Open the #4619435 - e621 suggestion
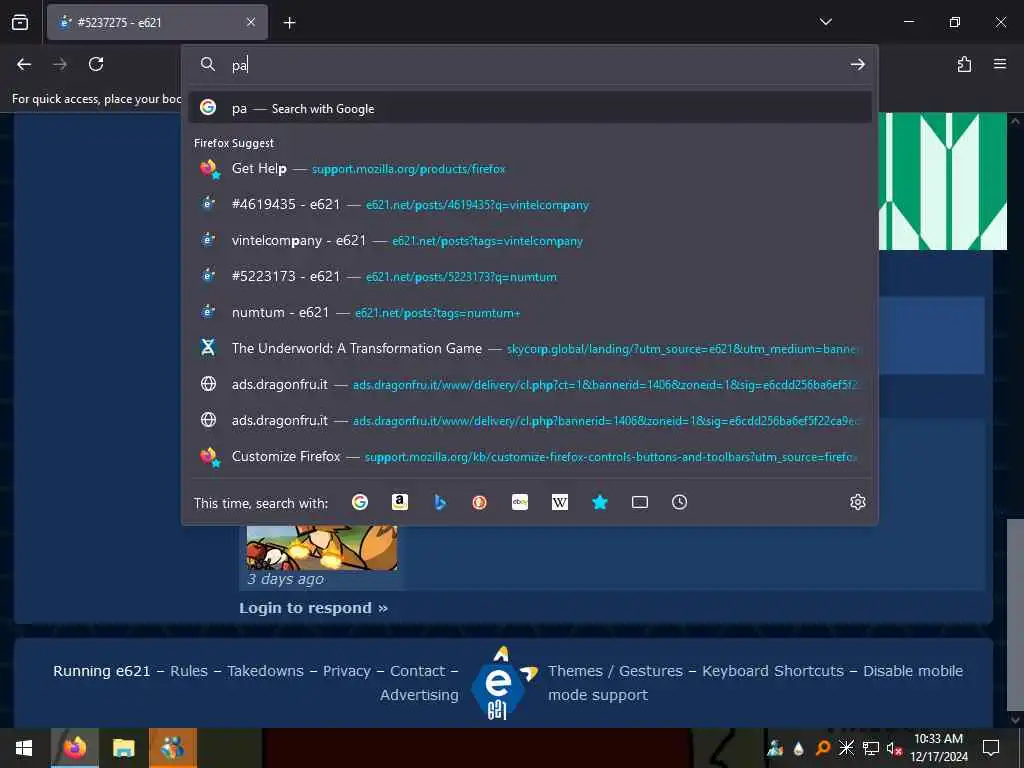The height and width of the screenshot is (768, 1024). pyautogui.click(x=530, y=204)
